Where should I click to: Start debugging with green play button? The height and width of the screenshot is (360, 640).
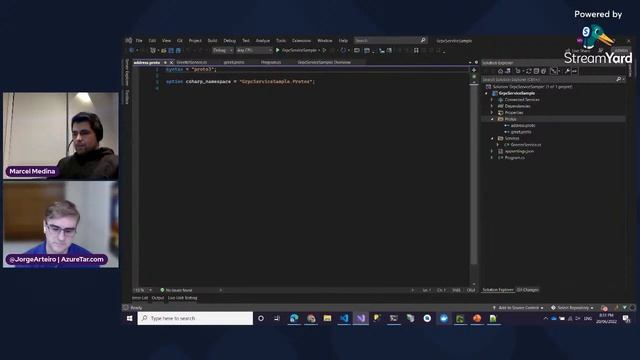tap(278, 50)
